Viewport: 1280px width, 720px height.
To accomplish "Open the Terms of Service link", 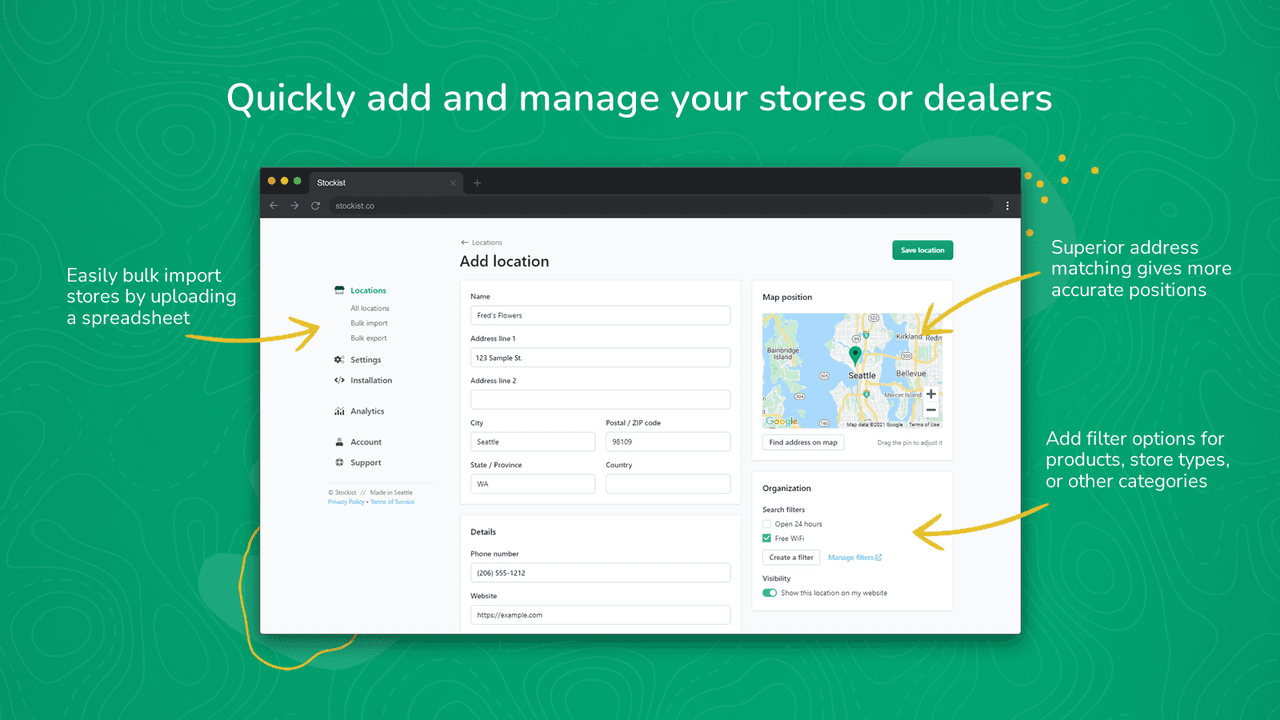I will click(x=392, y=502).
